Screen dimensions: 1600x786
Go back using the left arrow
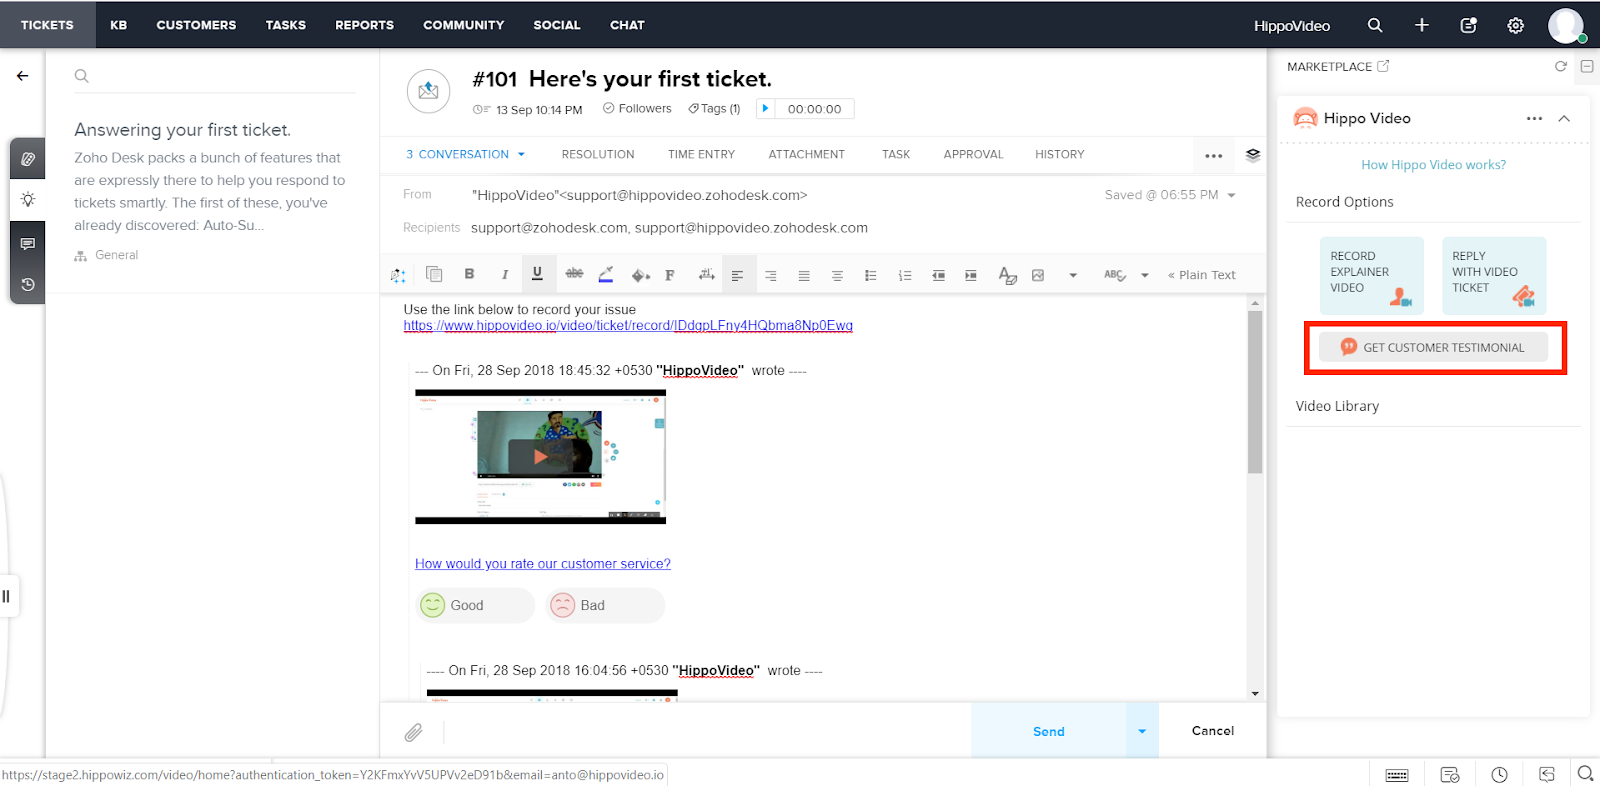(x=22, y=76)
